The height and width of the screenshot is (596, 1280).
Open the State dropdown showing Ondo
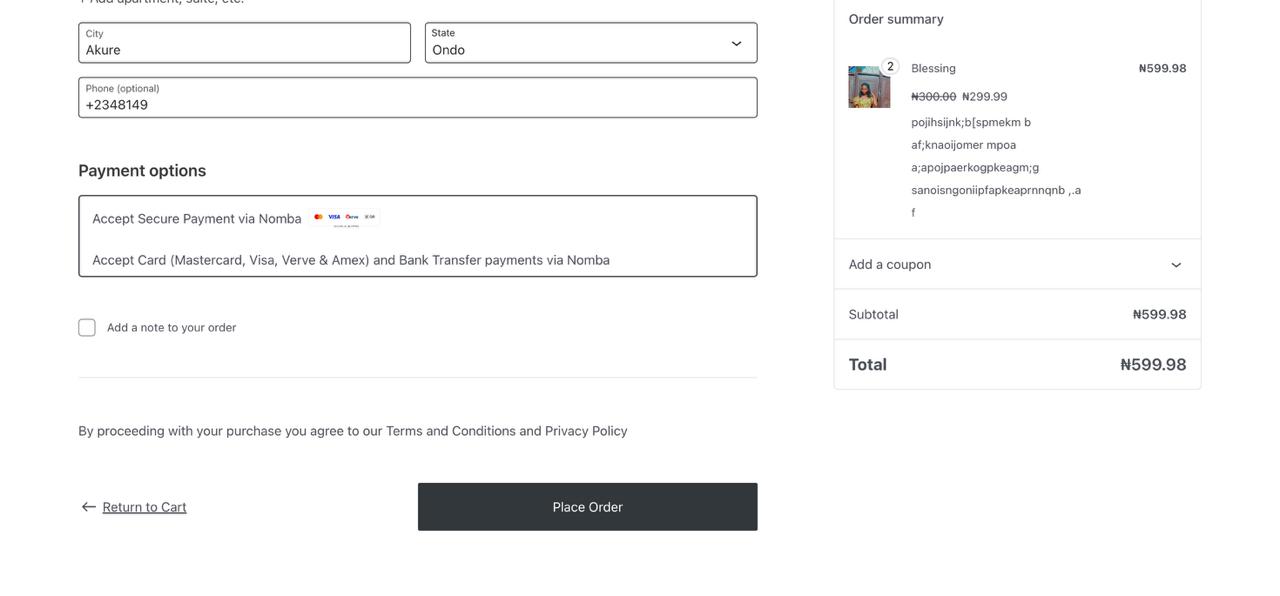(x=590, y=42)
